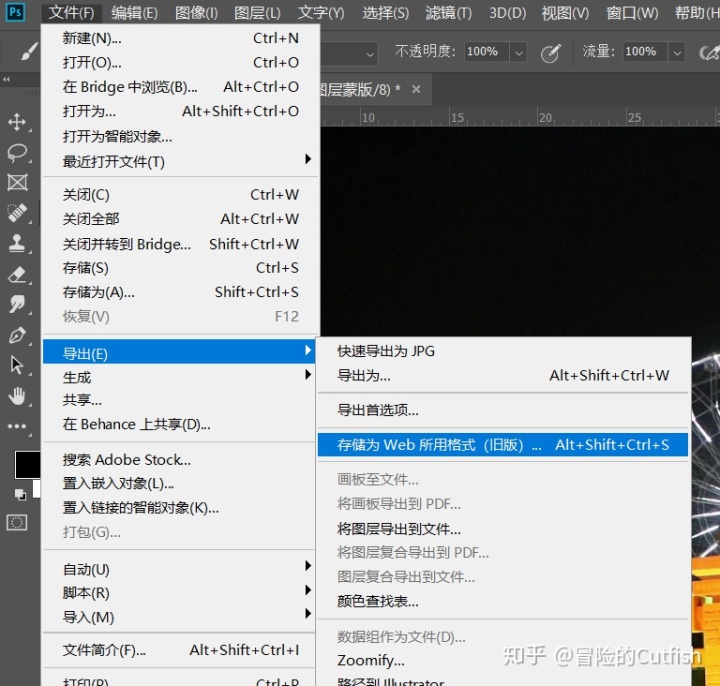Choose 在 Bridge 中浏览(B)...
The width and height of the screenshot is (720, 686).
tap(180, 86)
